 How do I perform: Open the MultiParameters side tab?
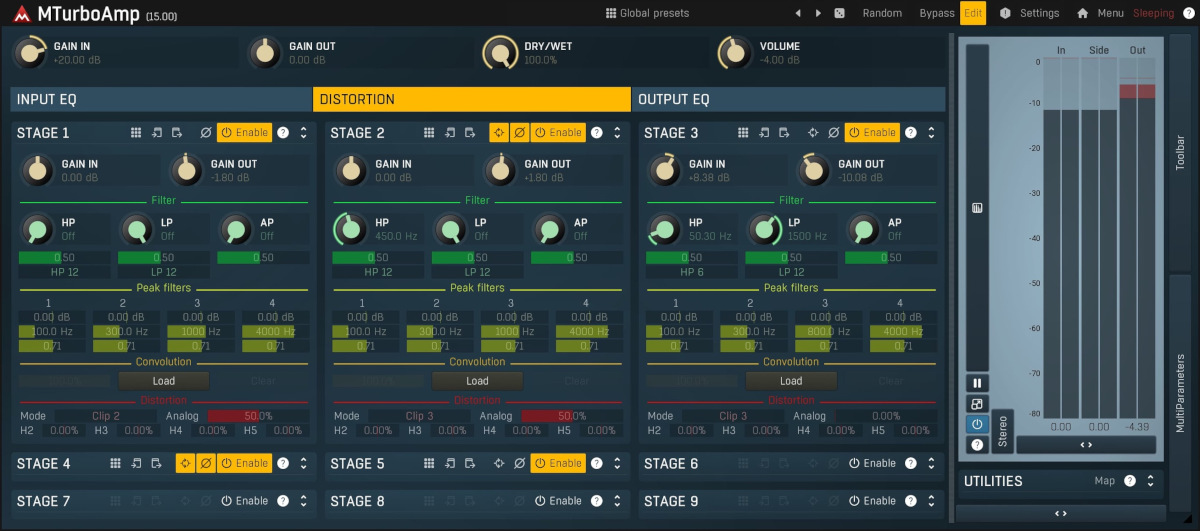[1181, 392]
